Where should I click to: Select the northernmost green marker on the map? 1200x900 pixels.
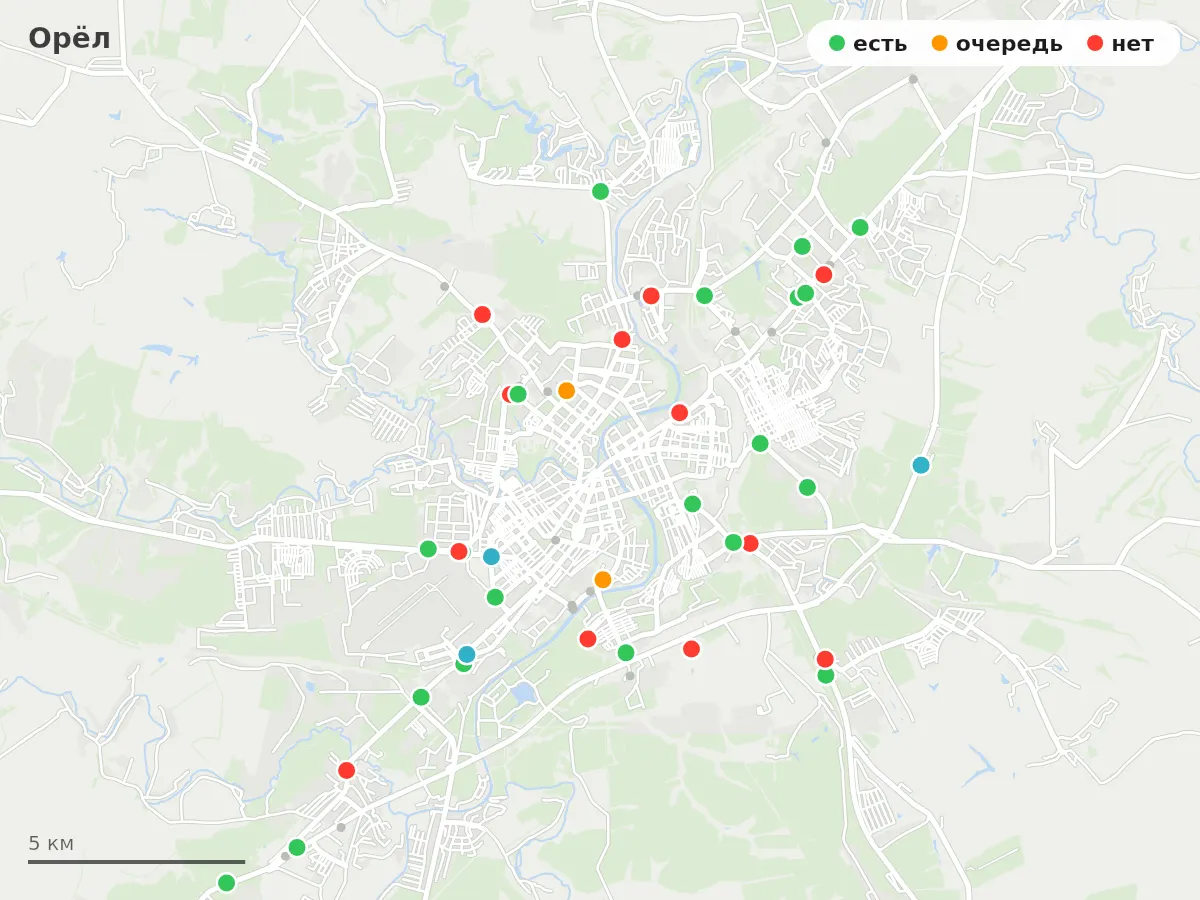[x=600, y=191]
